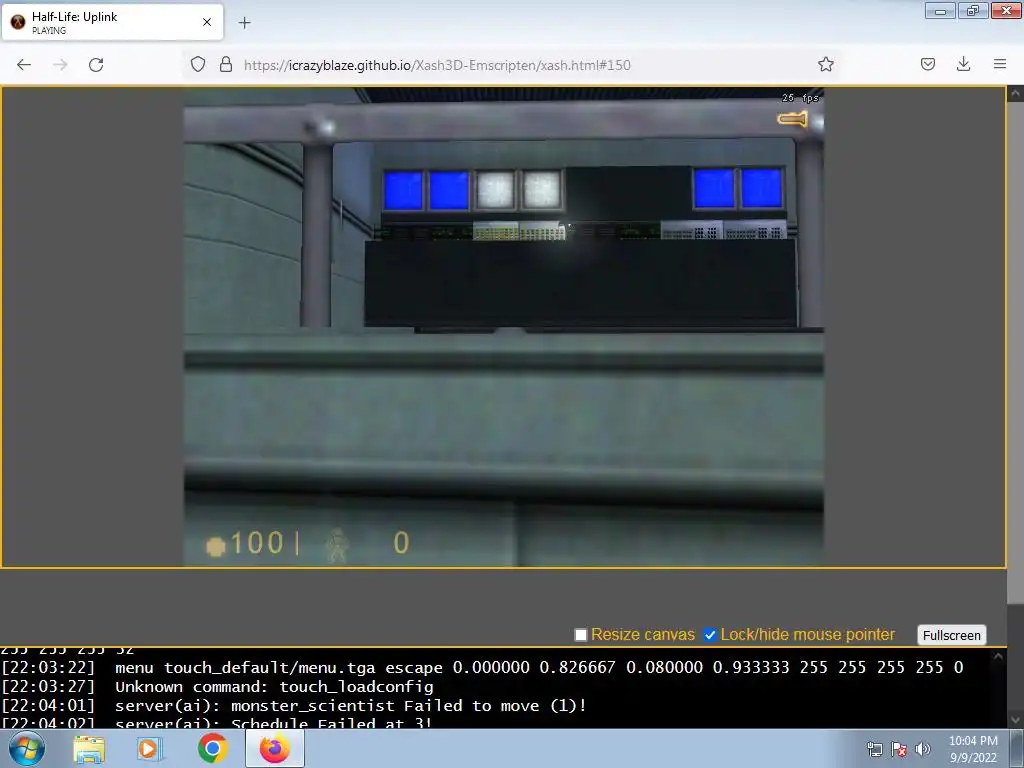Open the Windows Start menu

tap(27, 749)
